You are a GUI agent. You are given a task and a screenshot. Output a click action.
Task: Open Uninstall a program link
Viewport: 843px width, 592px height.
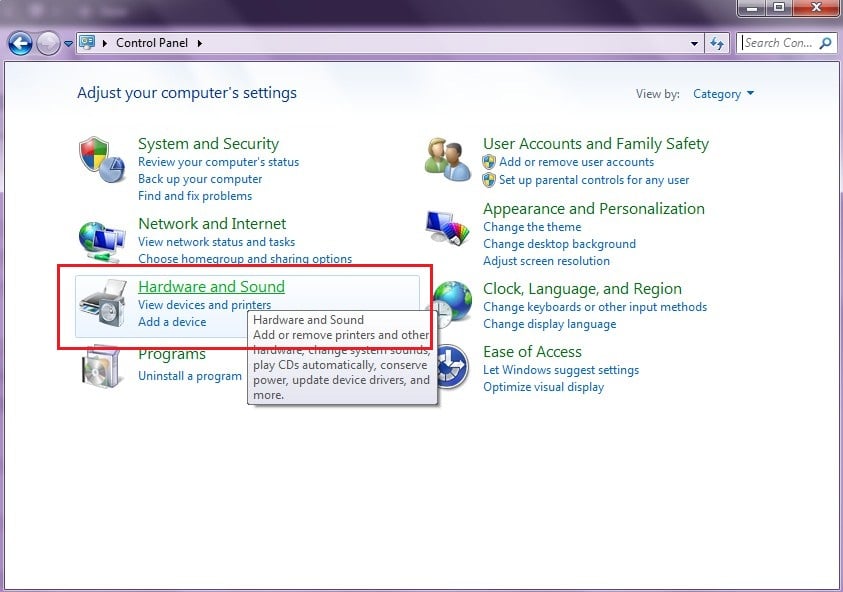(190, 376)
